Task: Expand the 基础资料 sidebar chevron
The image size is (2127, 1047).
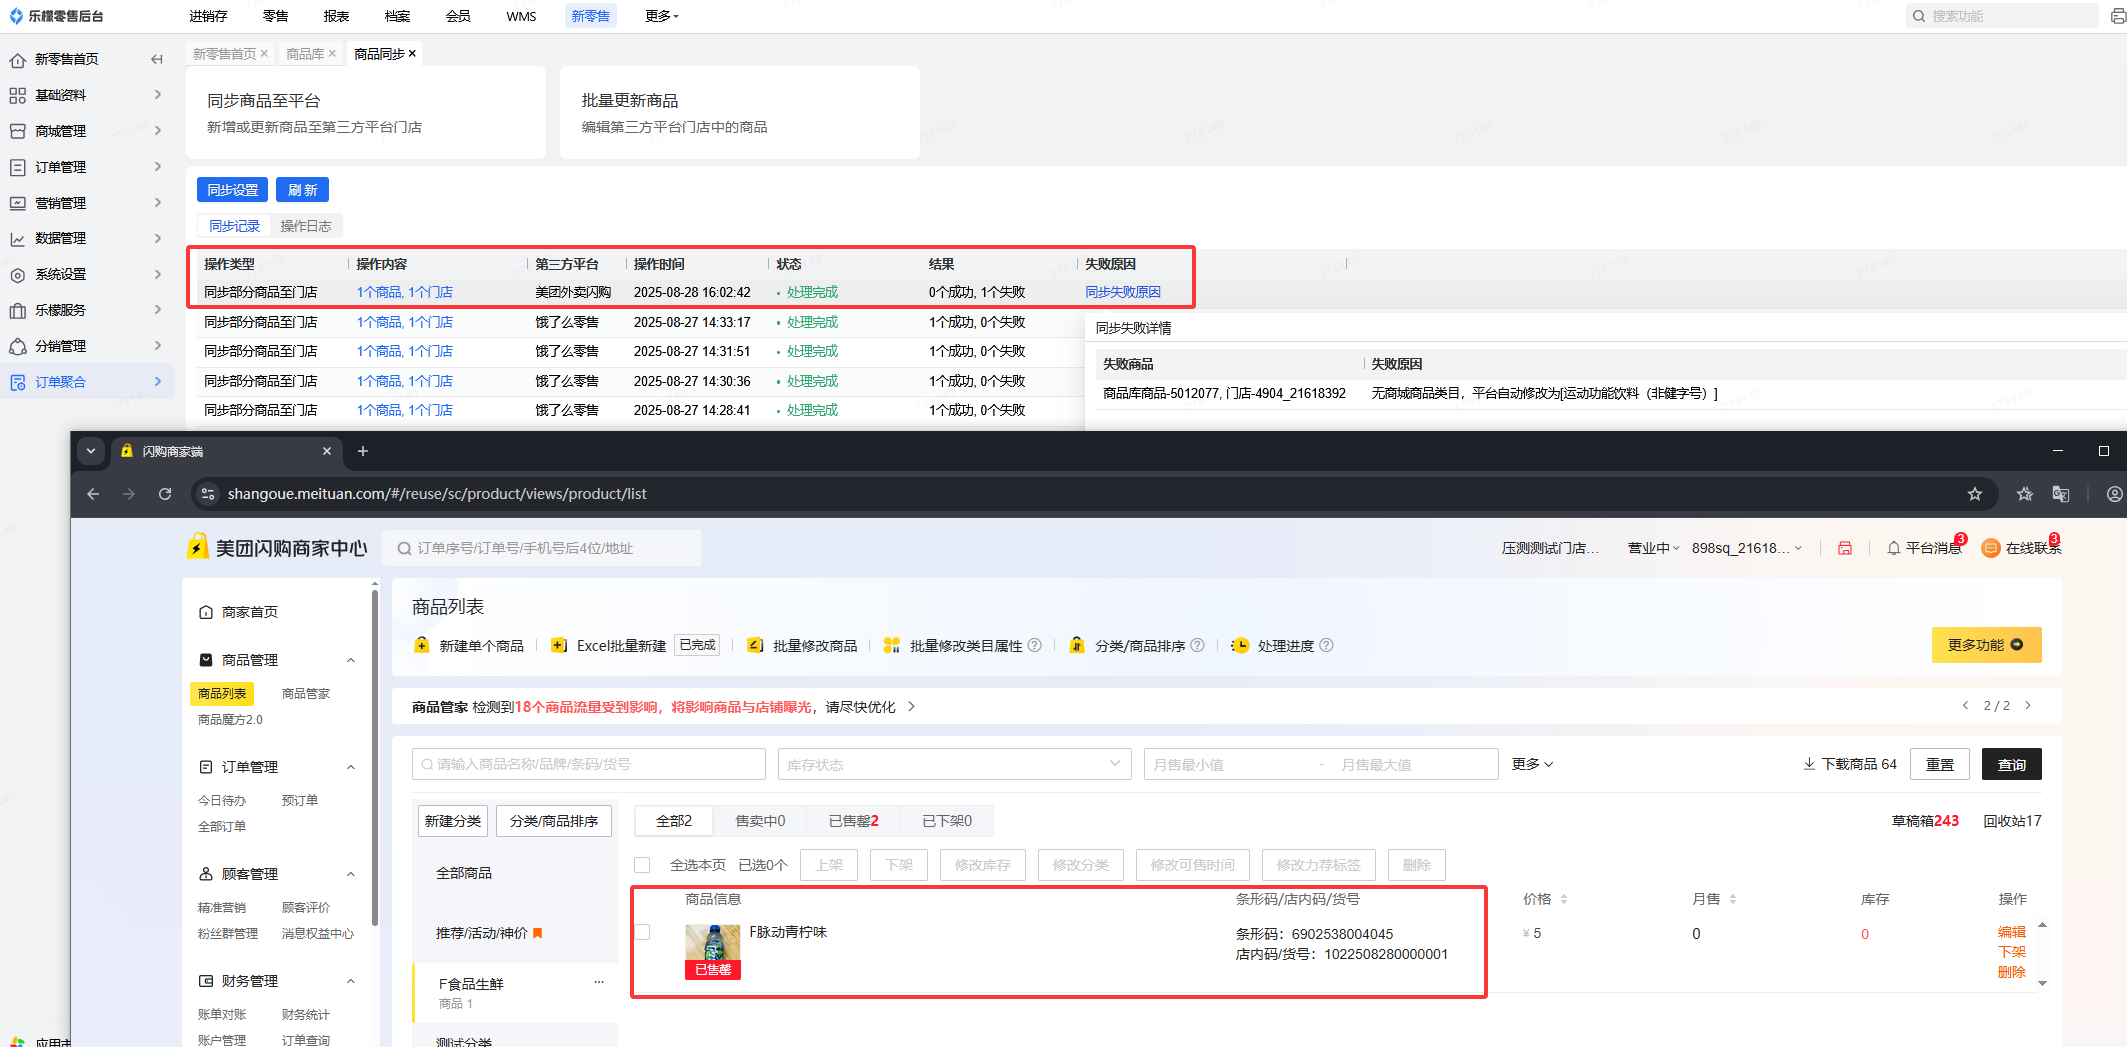Action: tap(158, 95)
